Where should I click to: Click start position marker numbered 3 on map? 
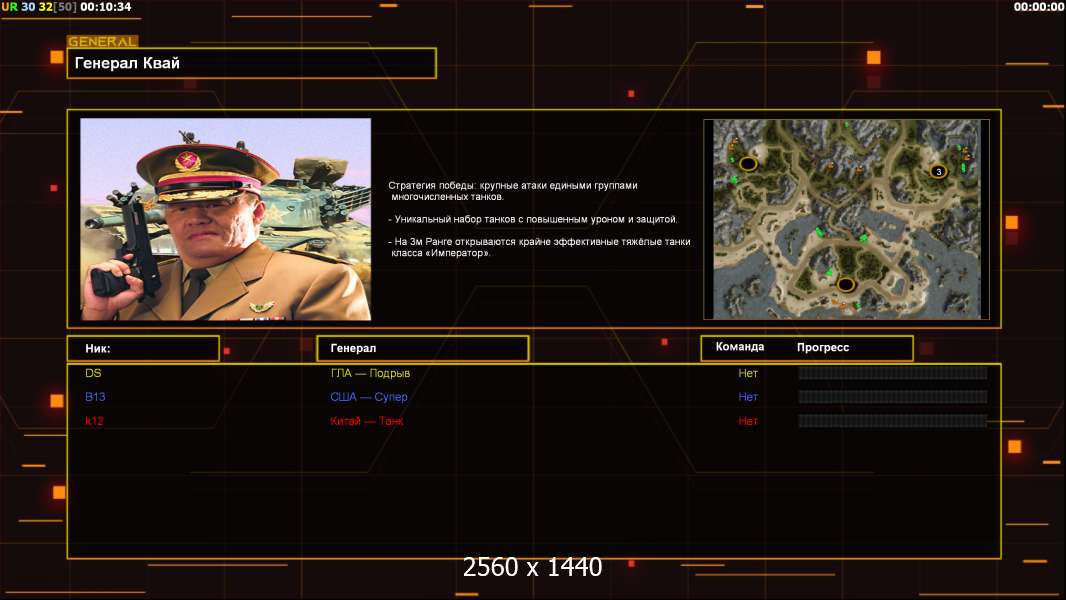click(x=939, y=171)
